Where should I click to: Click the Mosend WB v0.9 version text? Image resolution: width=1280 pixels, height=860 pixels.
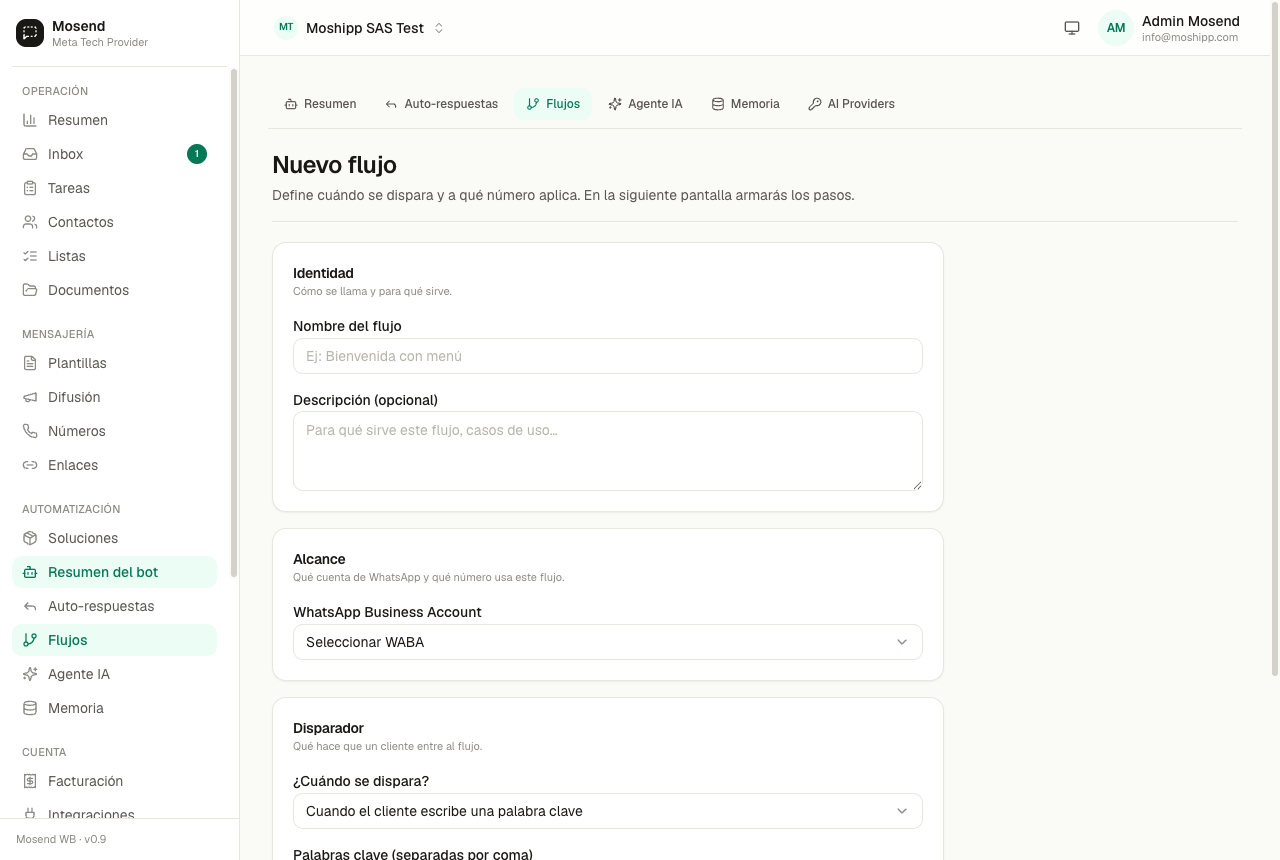click(61, 839)
